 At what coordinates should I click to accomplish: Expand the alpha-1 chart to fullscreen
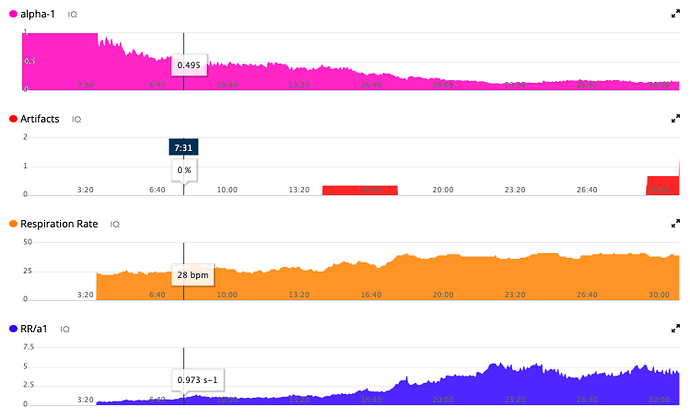pyautogui.click(x=675, y=14)
